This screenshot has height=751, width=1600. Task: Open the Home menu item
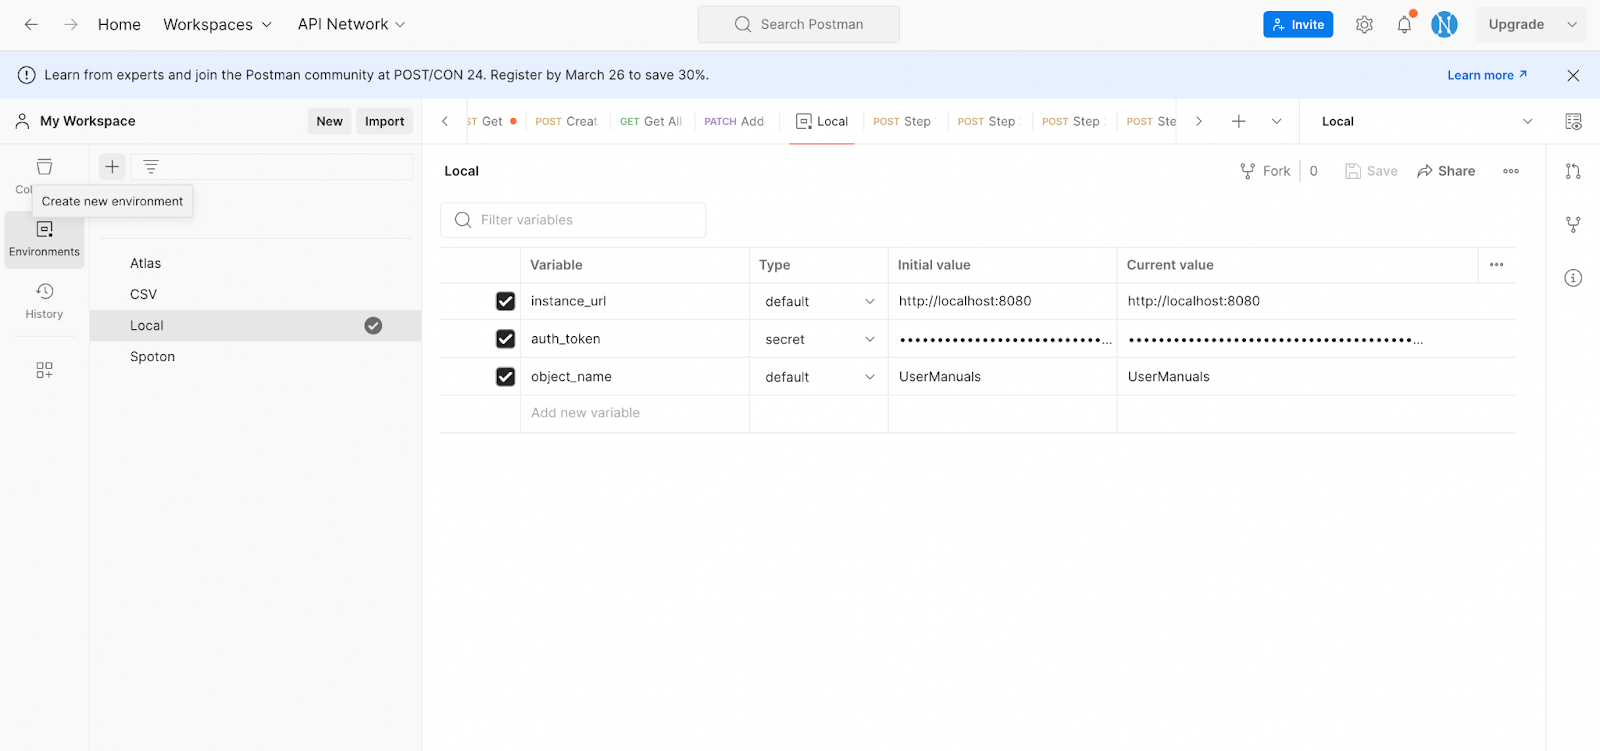click(x=119, y=24)
